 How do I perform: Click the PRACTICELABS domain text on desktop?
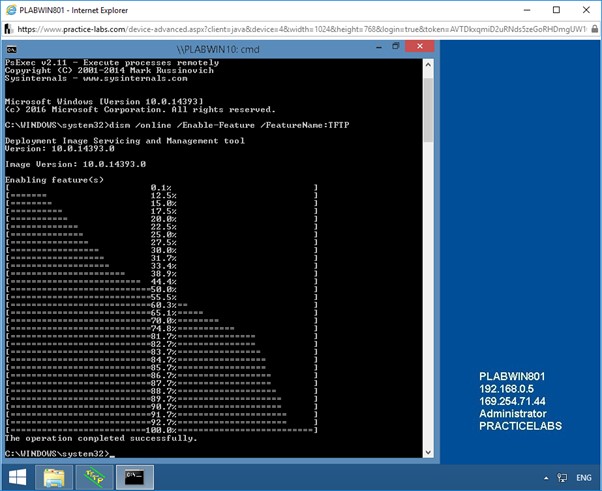tap(520, 426)
